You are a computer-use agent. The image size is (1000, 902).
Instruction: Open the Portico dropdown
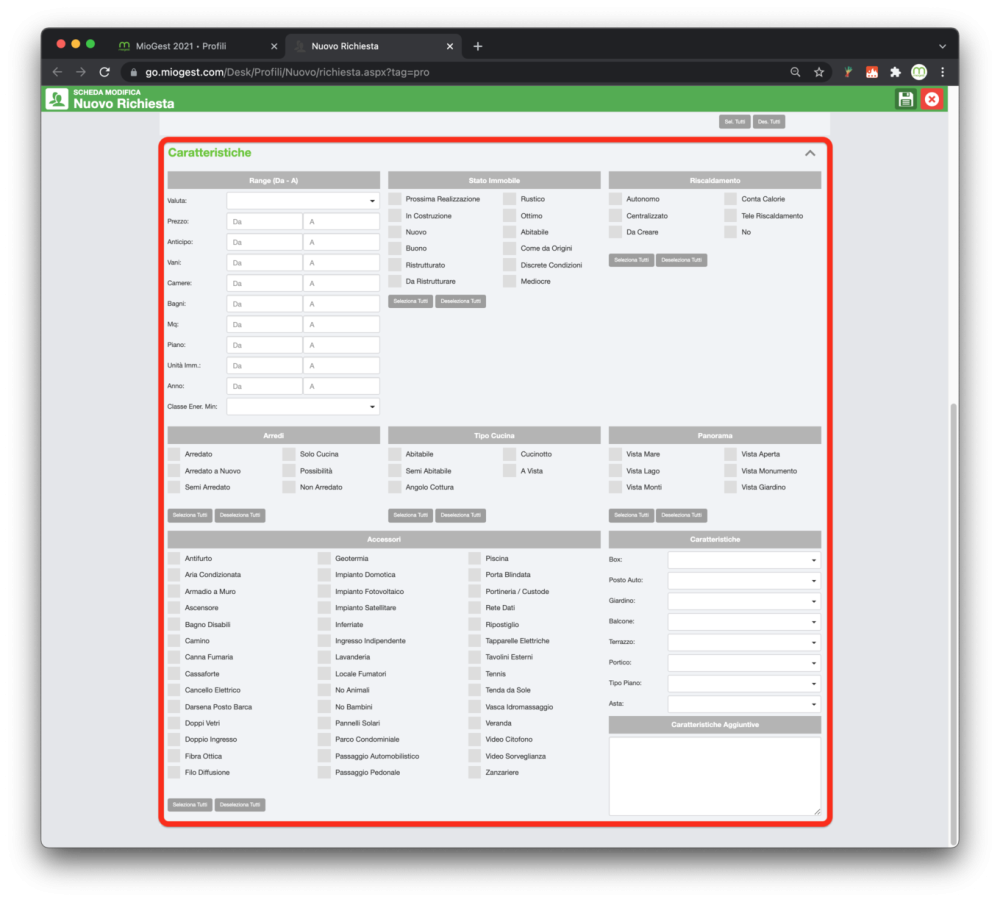pos(744,663)
